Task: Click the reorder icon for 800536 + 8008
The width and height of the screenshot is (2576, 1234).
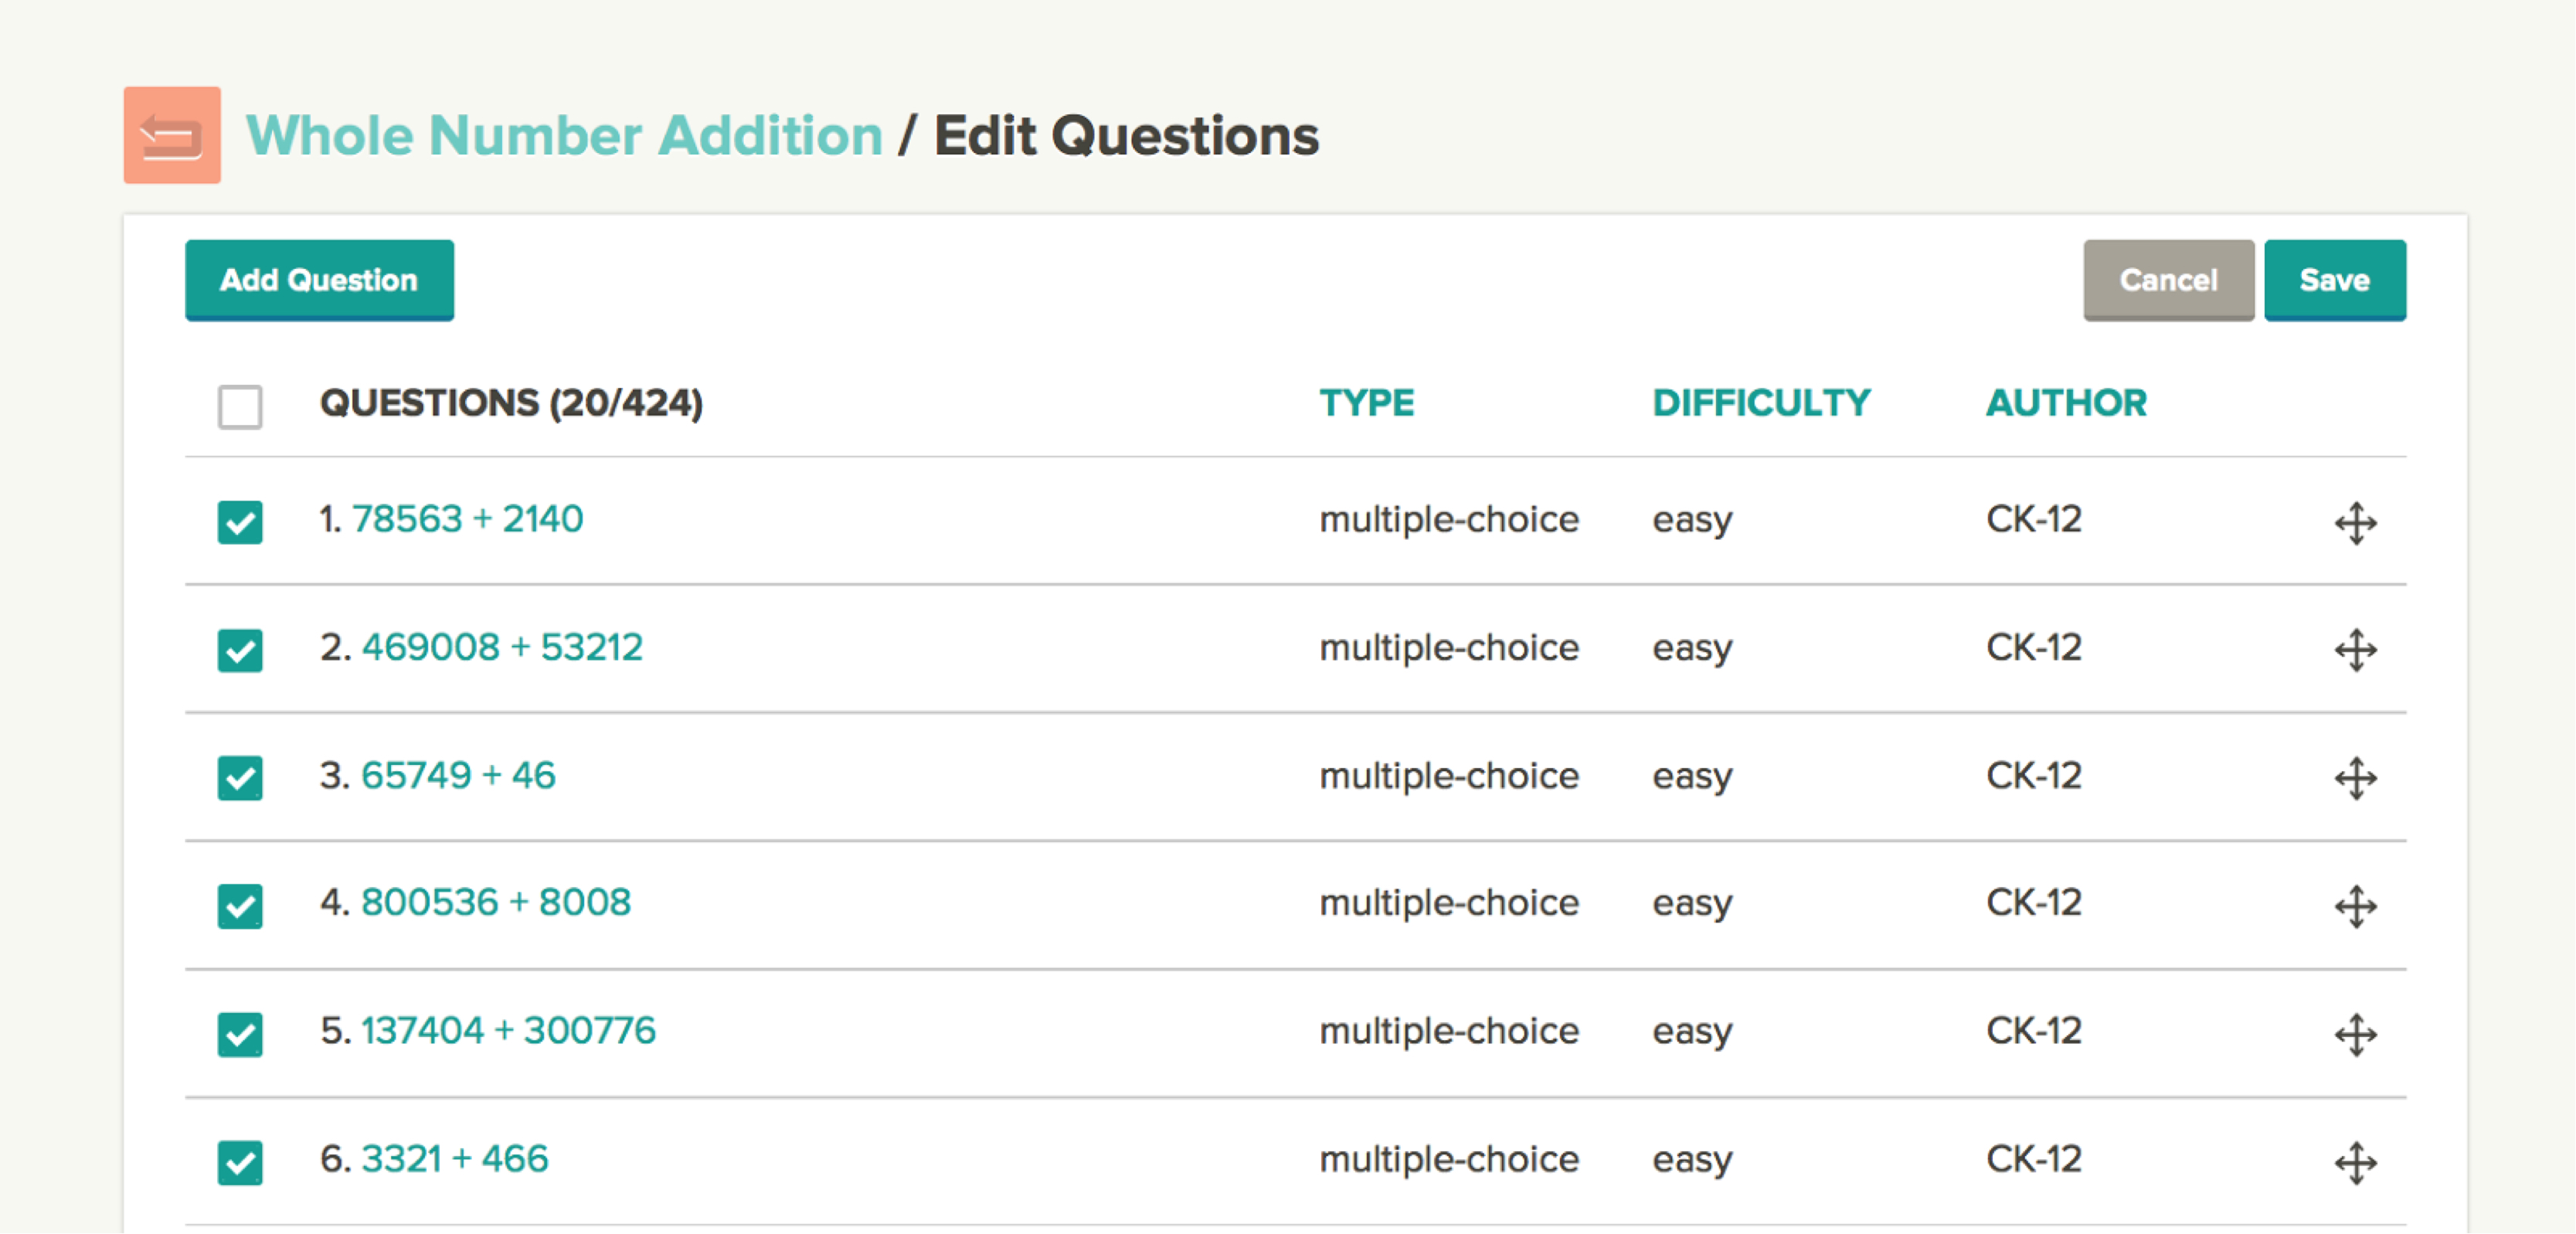Action: tap(2355, 906)
